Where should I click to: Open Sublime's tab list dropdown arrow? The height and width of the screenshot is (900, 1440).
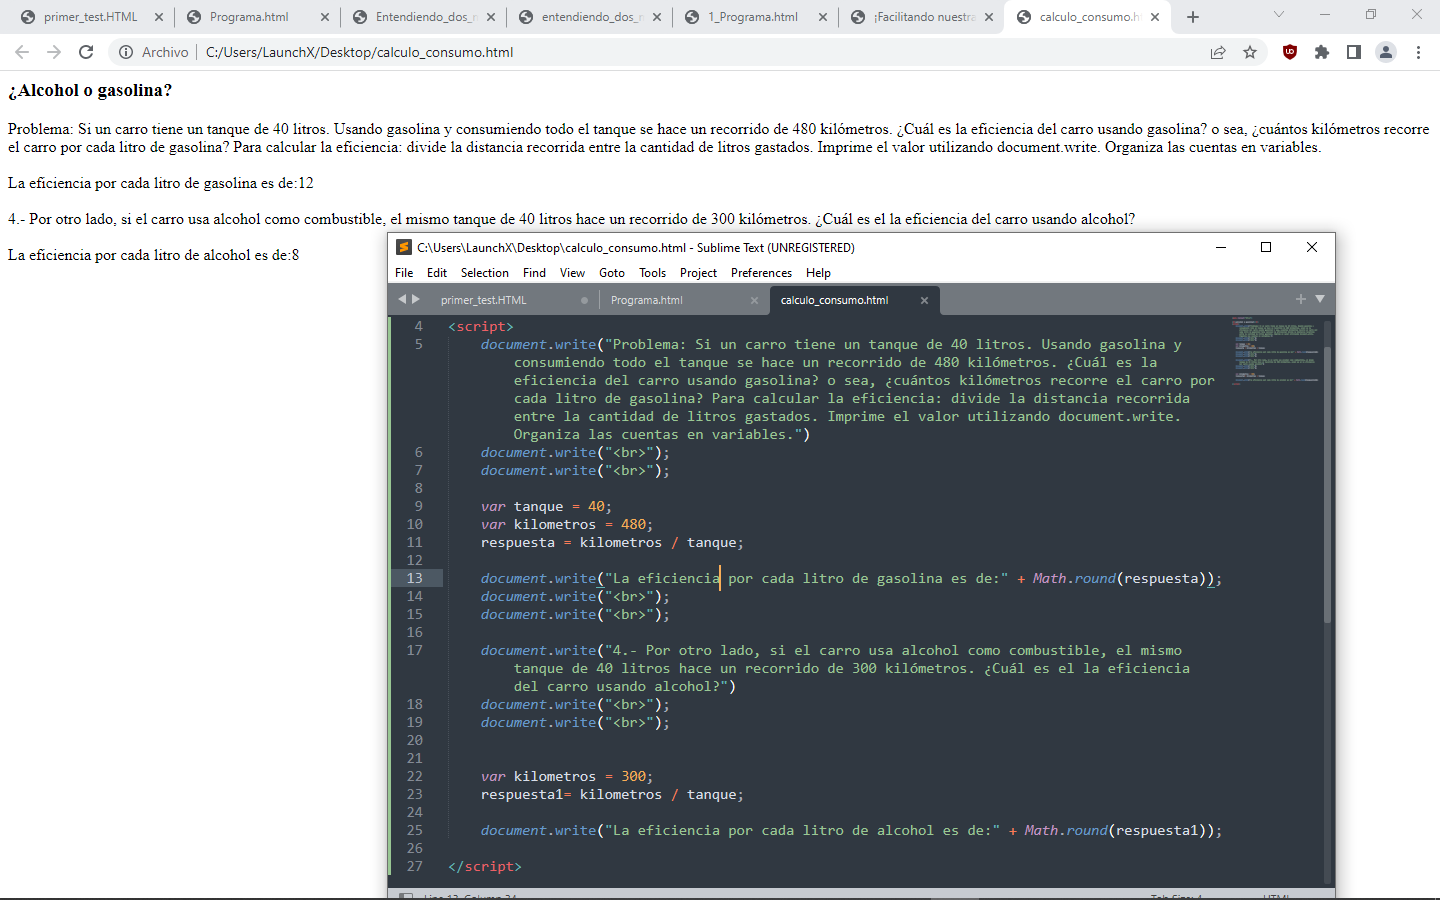coord(1320,299)
